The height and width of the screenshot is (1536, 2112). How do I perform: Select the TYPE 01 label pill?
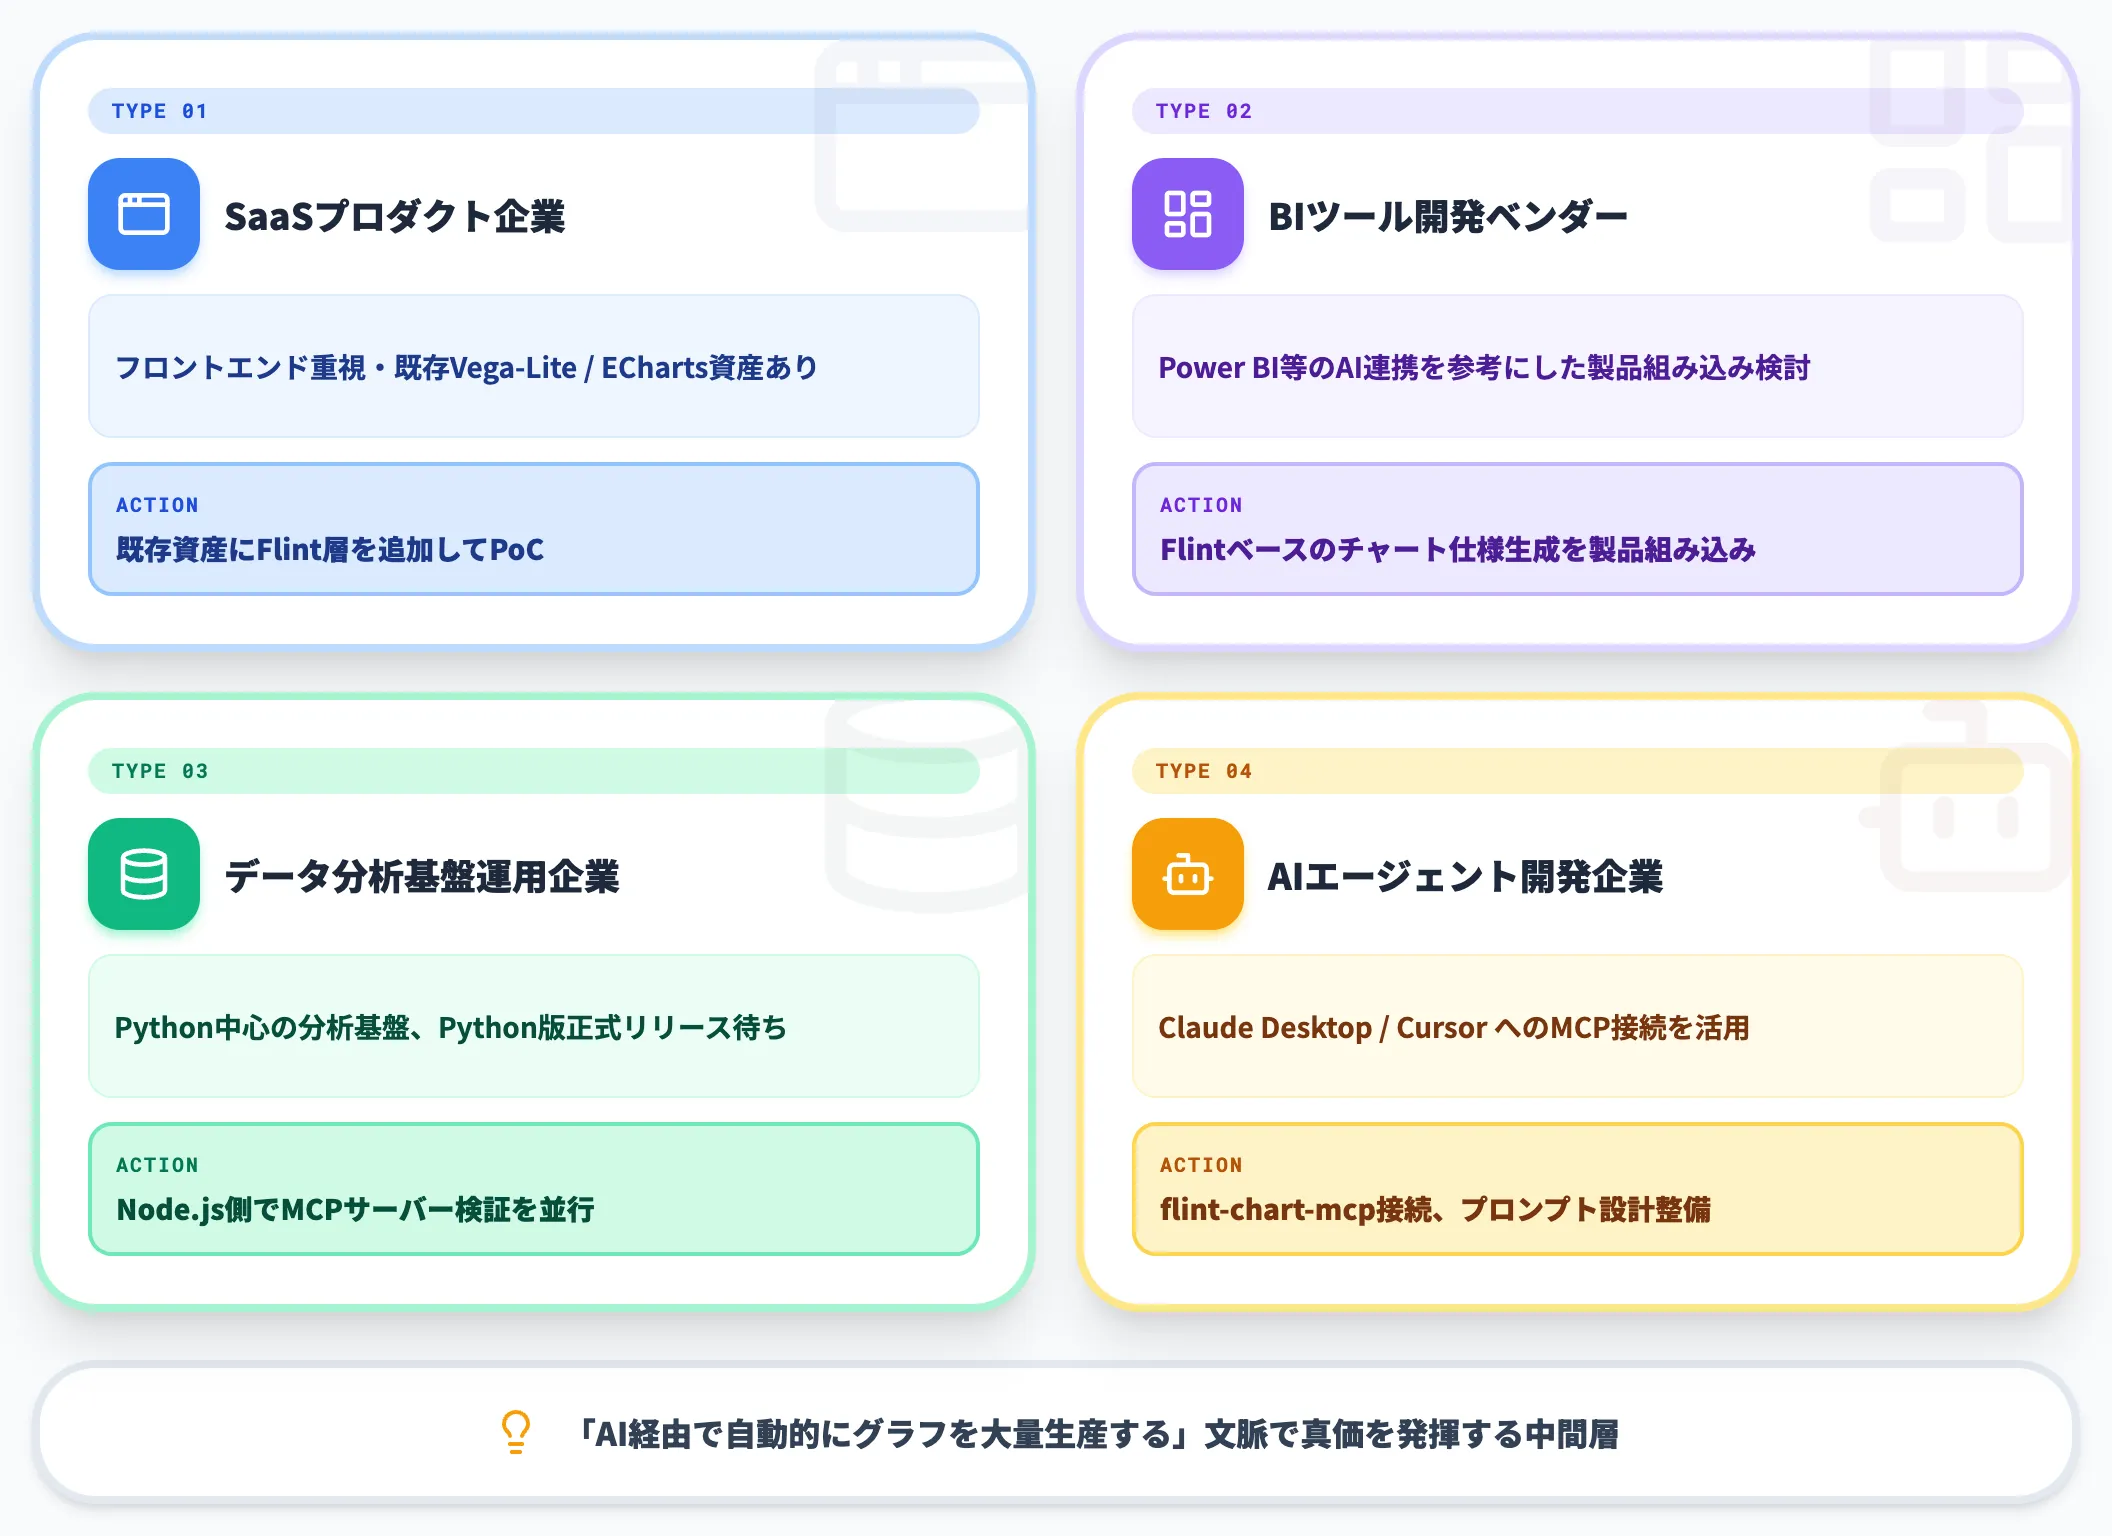(x=533, y=111)
